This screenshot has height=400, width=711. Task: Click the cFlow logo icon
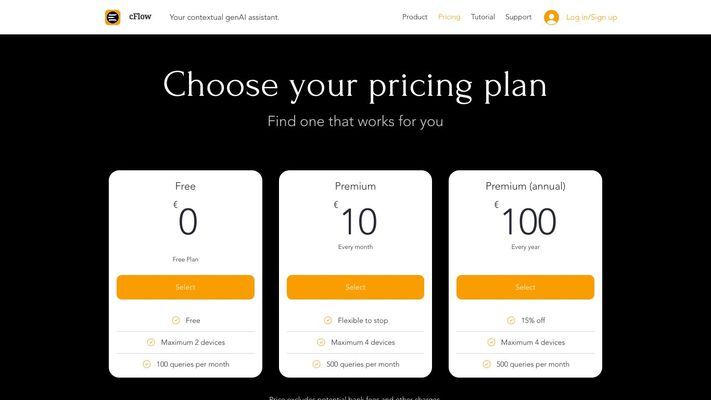[113, 17]
